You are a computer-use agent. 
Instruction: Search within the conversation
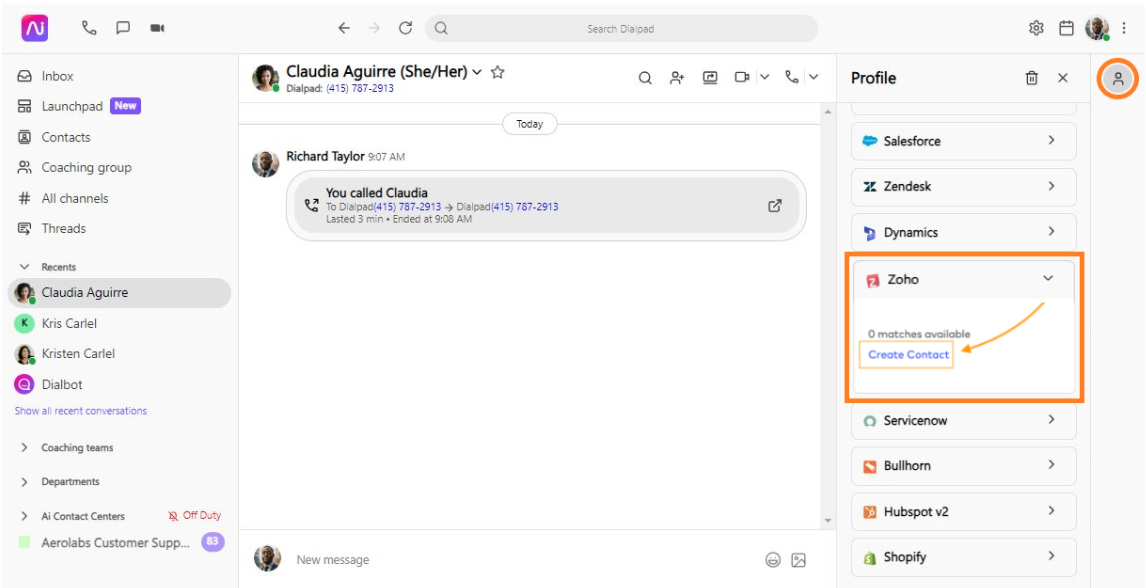click(645, 77)
